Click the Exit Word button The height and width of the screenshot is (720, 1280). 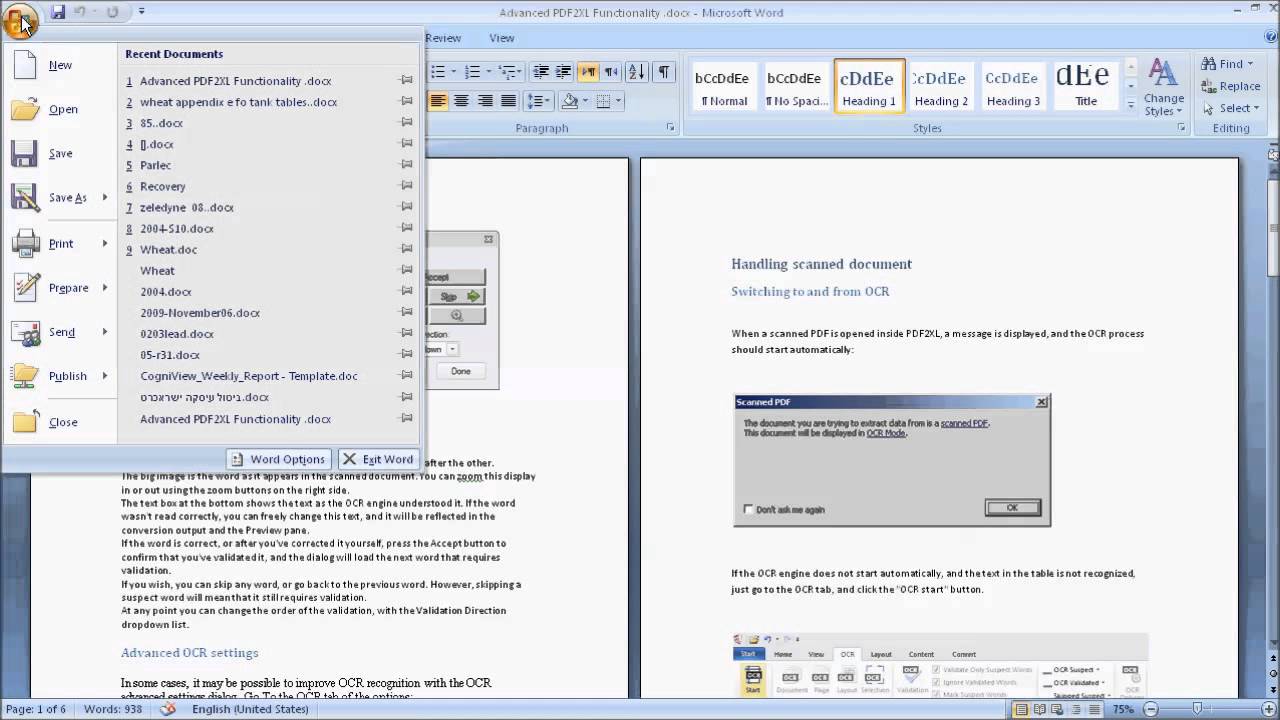point(378,459)
